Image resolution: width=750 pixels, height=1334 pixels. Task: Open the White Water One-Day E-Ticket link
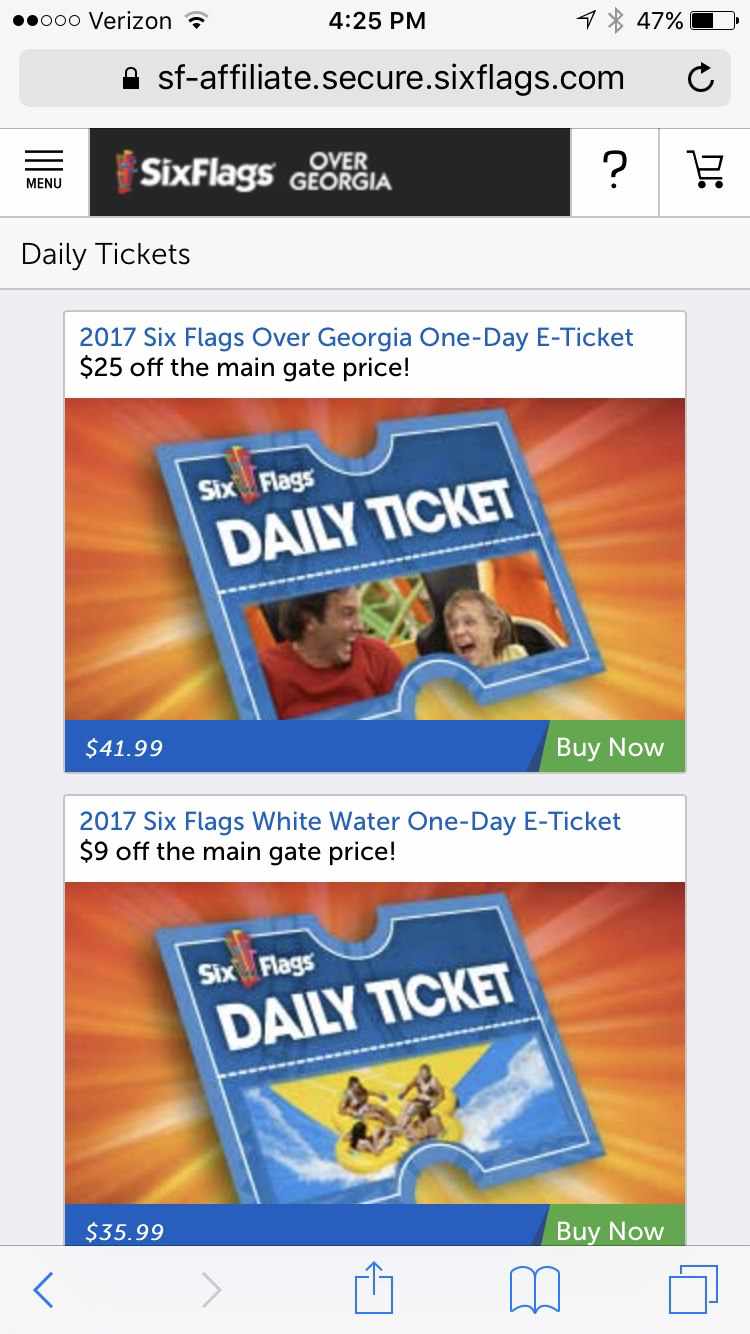[x=350, y=821]
